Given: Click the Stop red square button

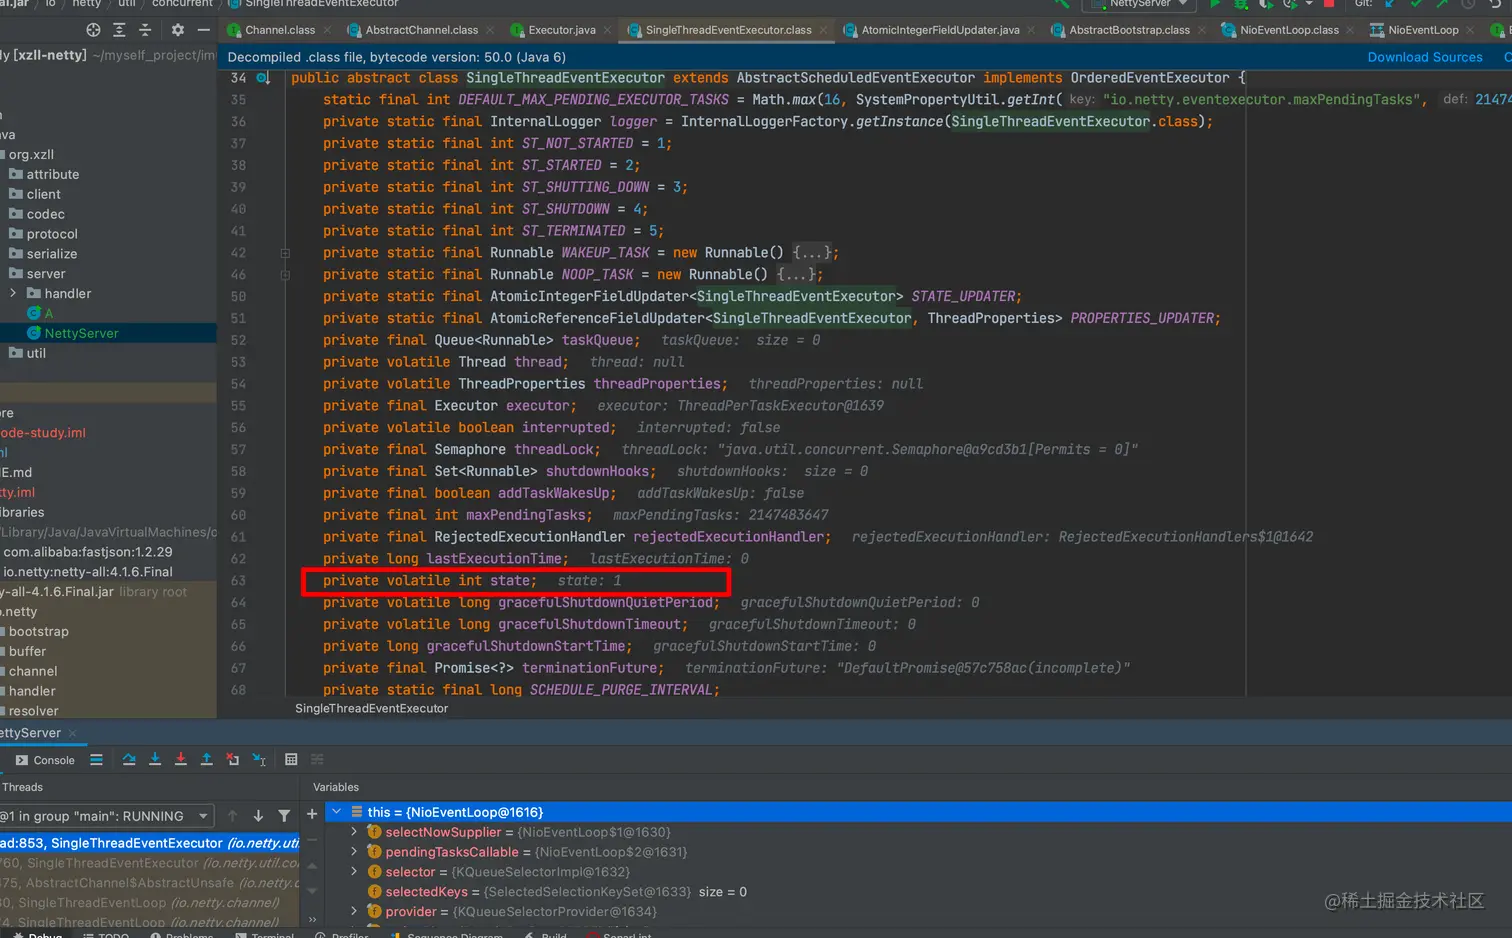Looking at the screenshot, I should click(1329, 4).
